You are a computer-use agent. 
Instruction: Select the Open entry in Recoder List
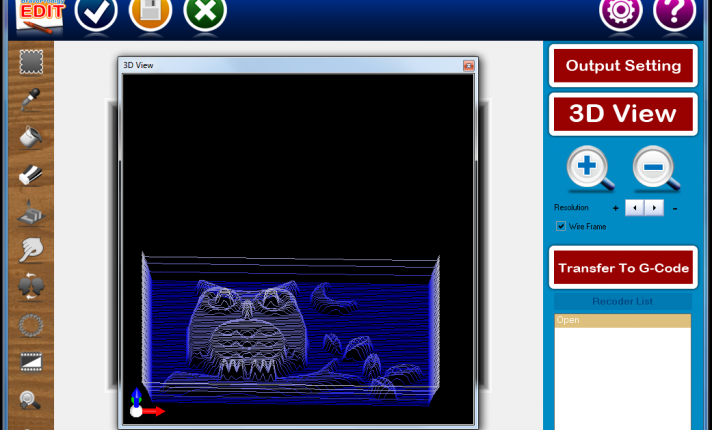(622, 321)
